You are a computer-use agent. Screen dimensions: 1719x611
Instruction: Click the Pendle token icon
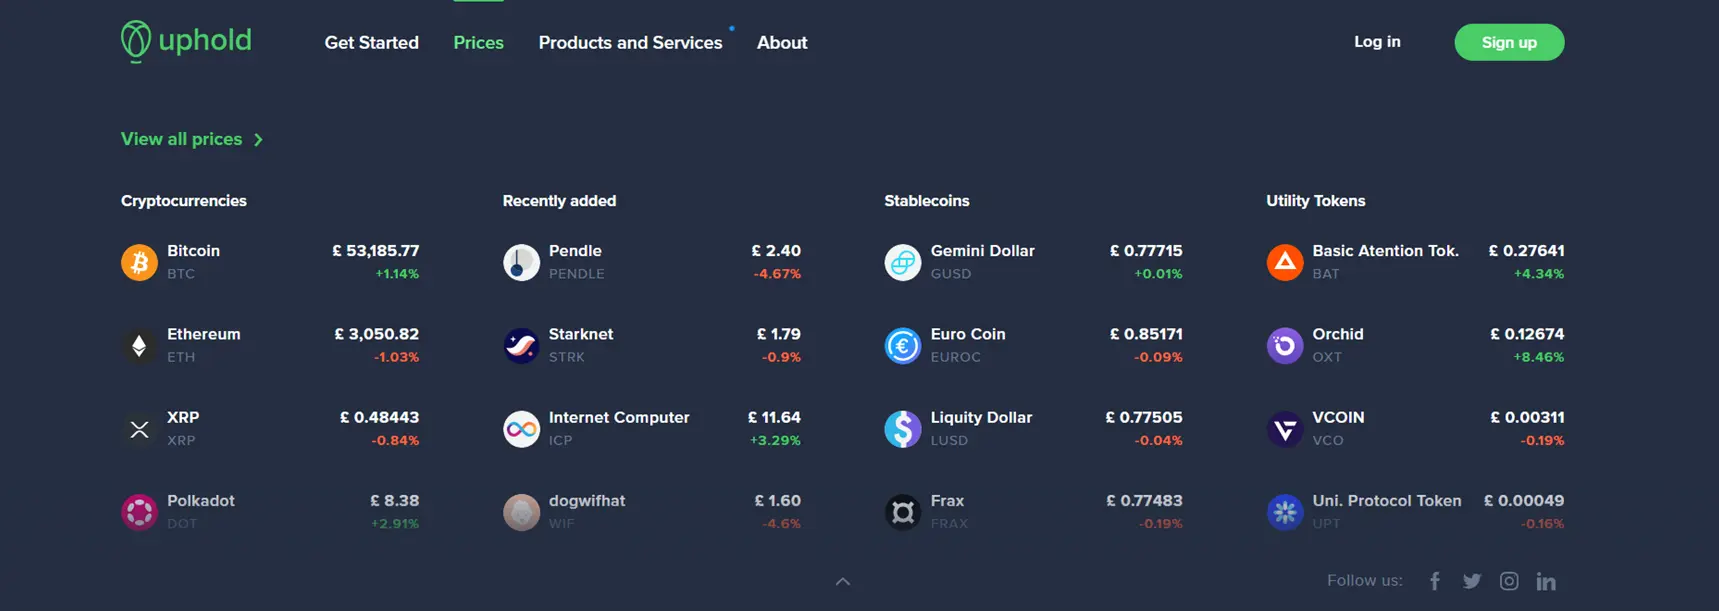pos(521,262)
